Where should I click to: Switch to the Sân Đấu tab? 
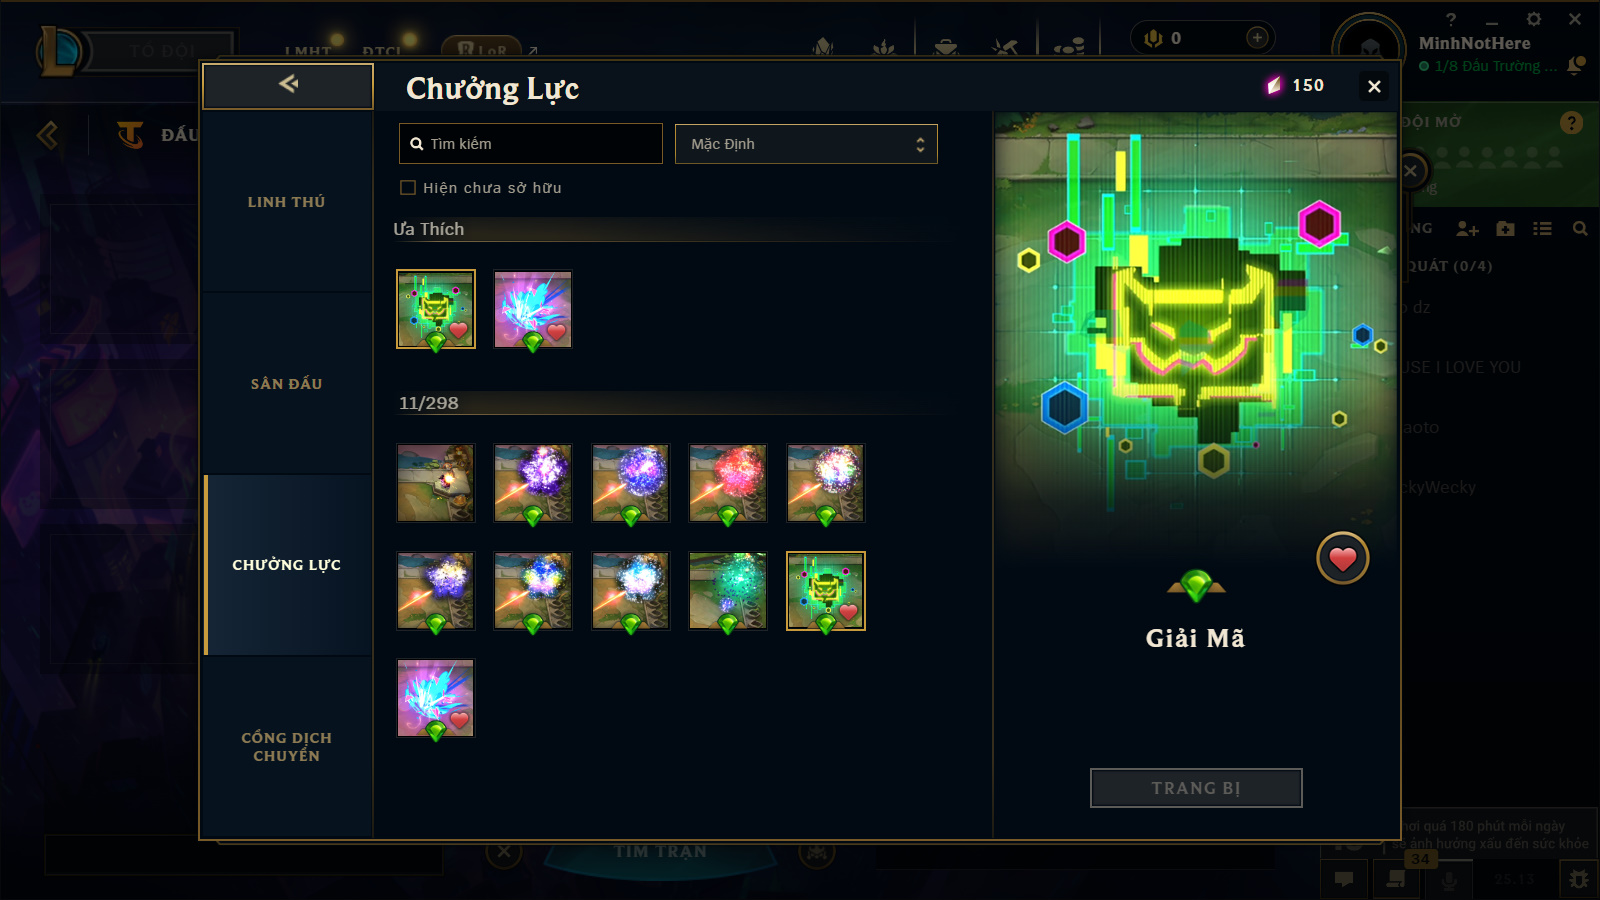click(287, 384)
